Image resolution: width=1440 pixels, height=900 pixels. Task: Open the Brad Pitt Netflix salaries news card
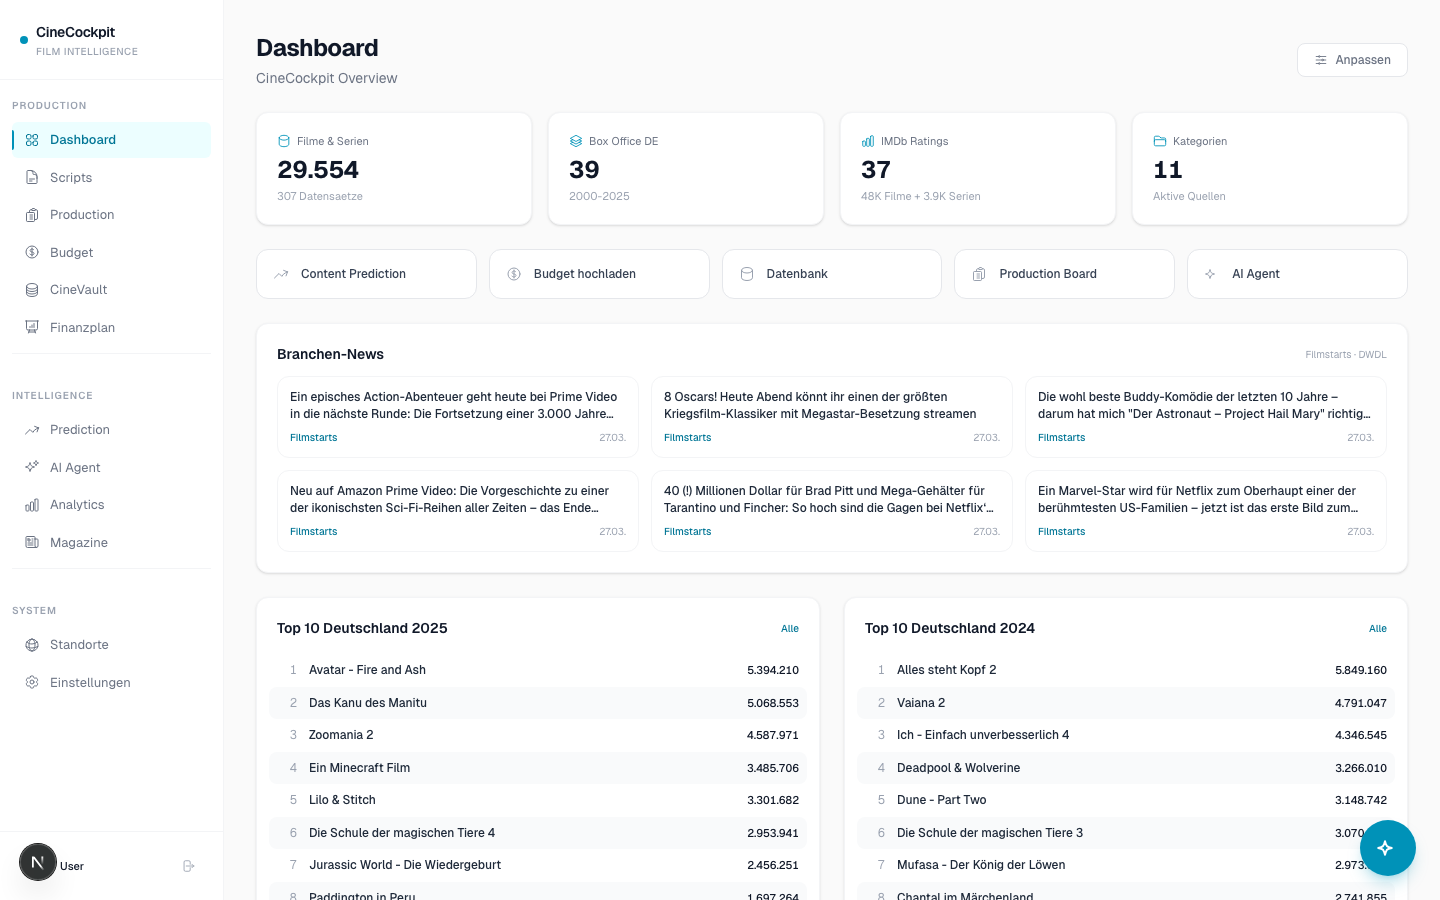[x=832, y=511]
